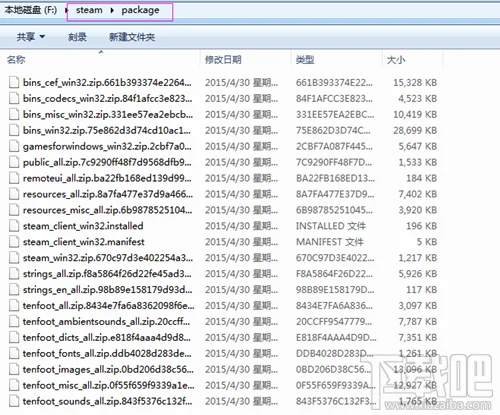The height and width of the screenshot is (415, 500).
Task: Select file name tenfoot_all.zip.8434e7fa6a8362098f6e...
Action: (x=108, y=306)
